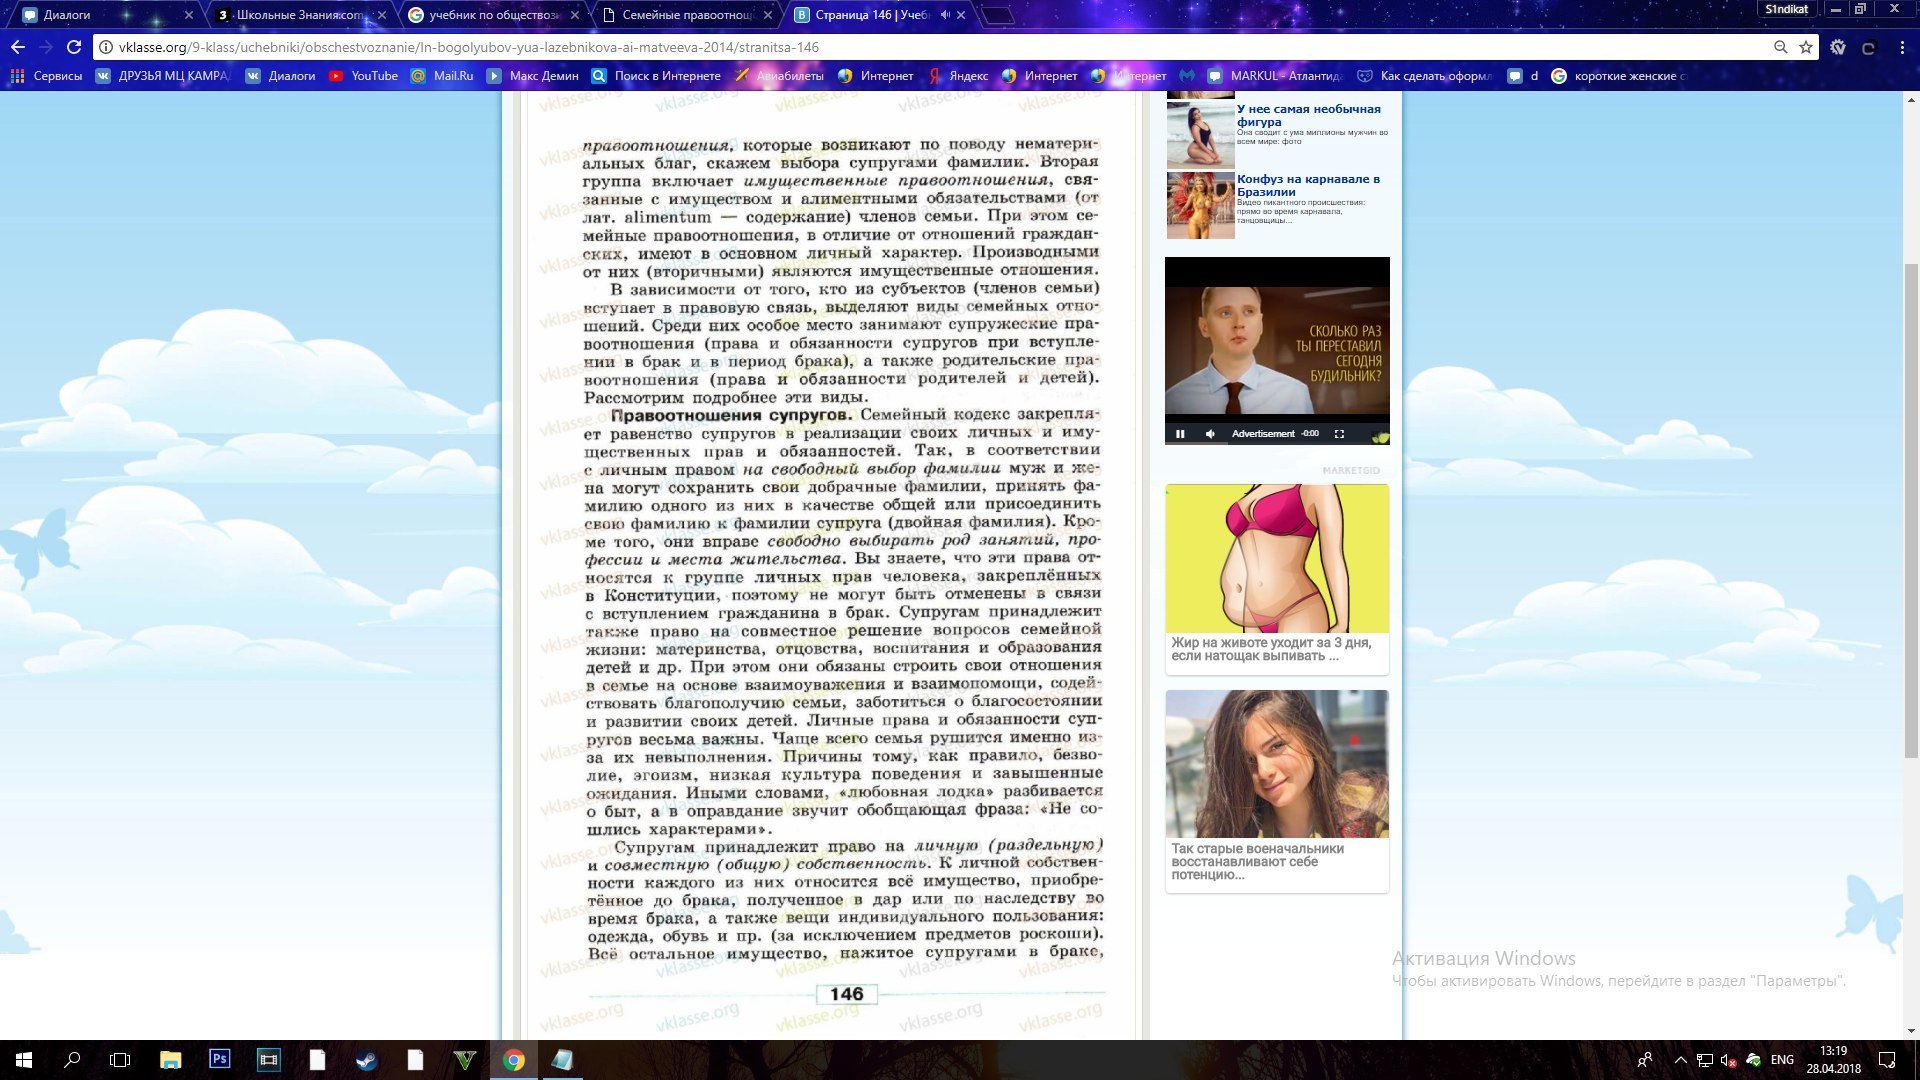Open the YouTube bookmark
Viewport: 1920px width, 1080px height.
pyautogui.click(x=363, y=76)
